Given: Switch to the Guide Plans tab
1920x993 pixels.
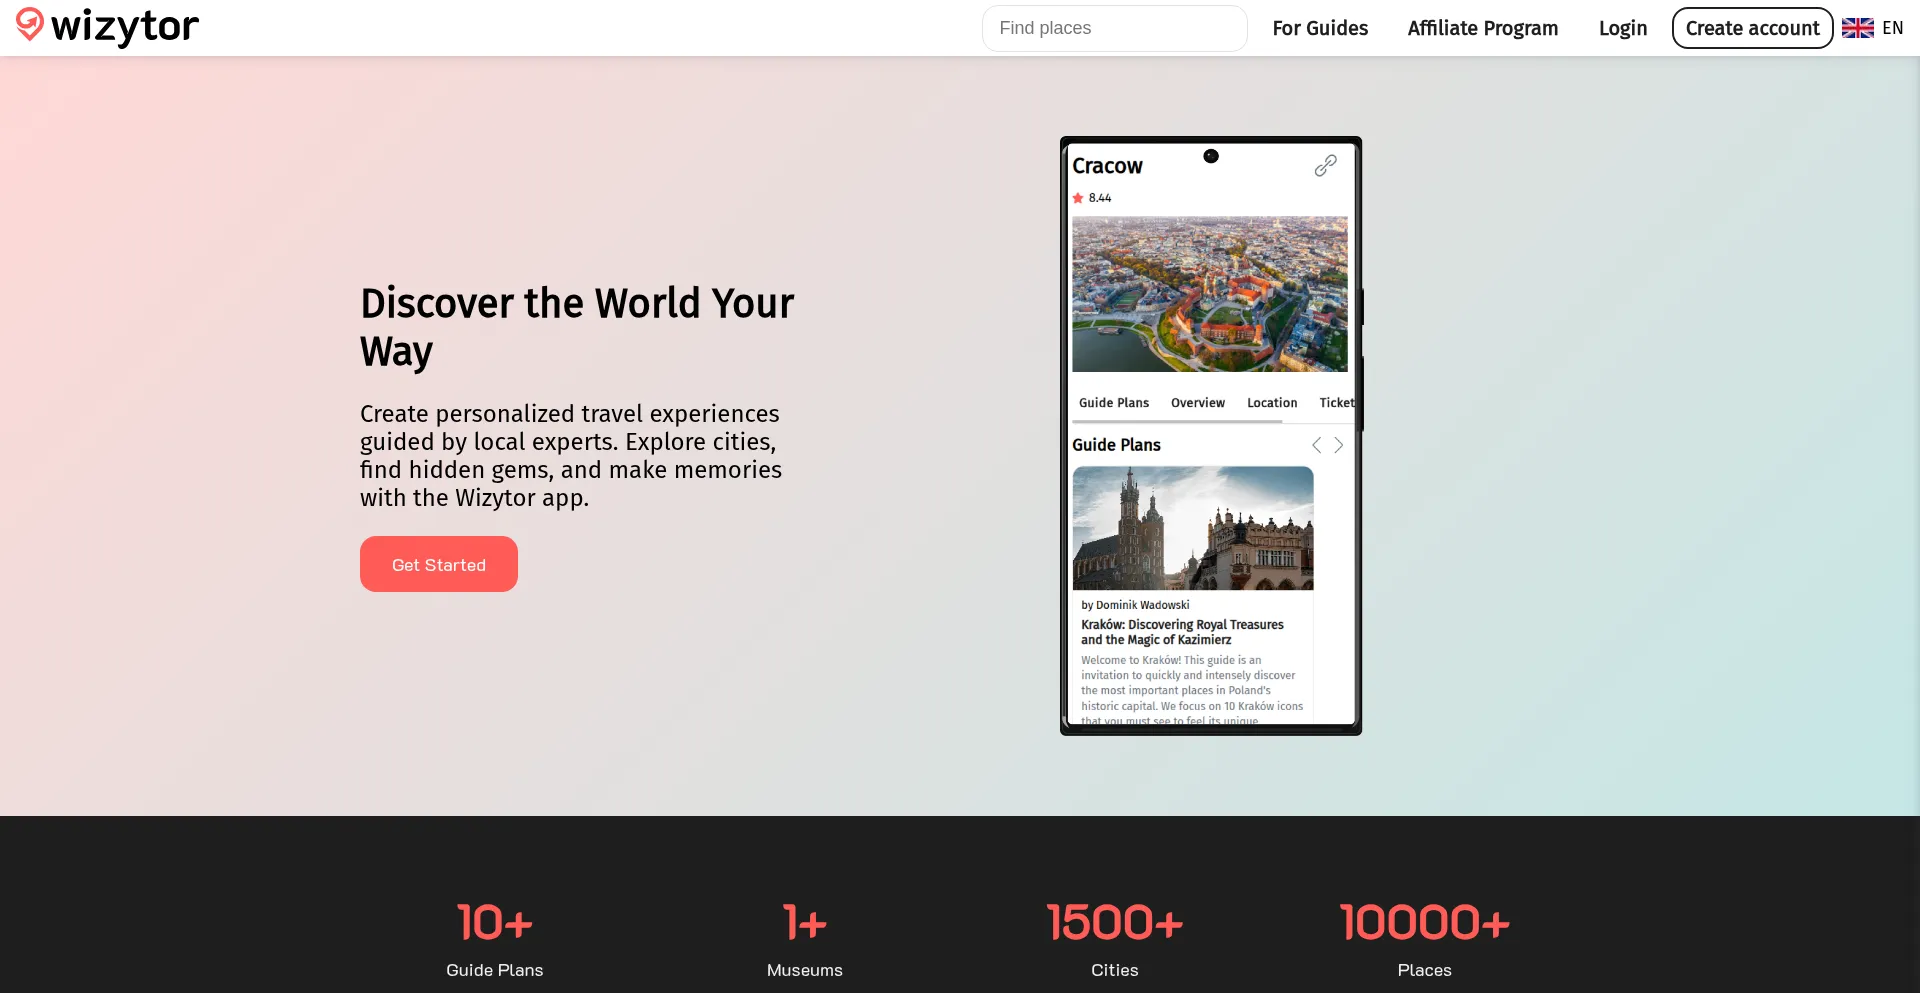Looking at the screenshot, I should 1114,403.
